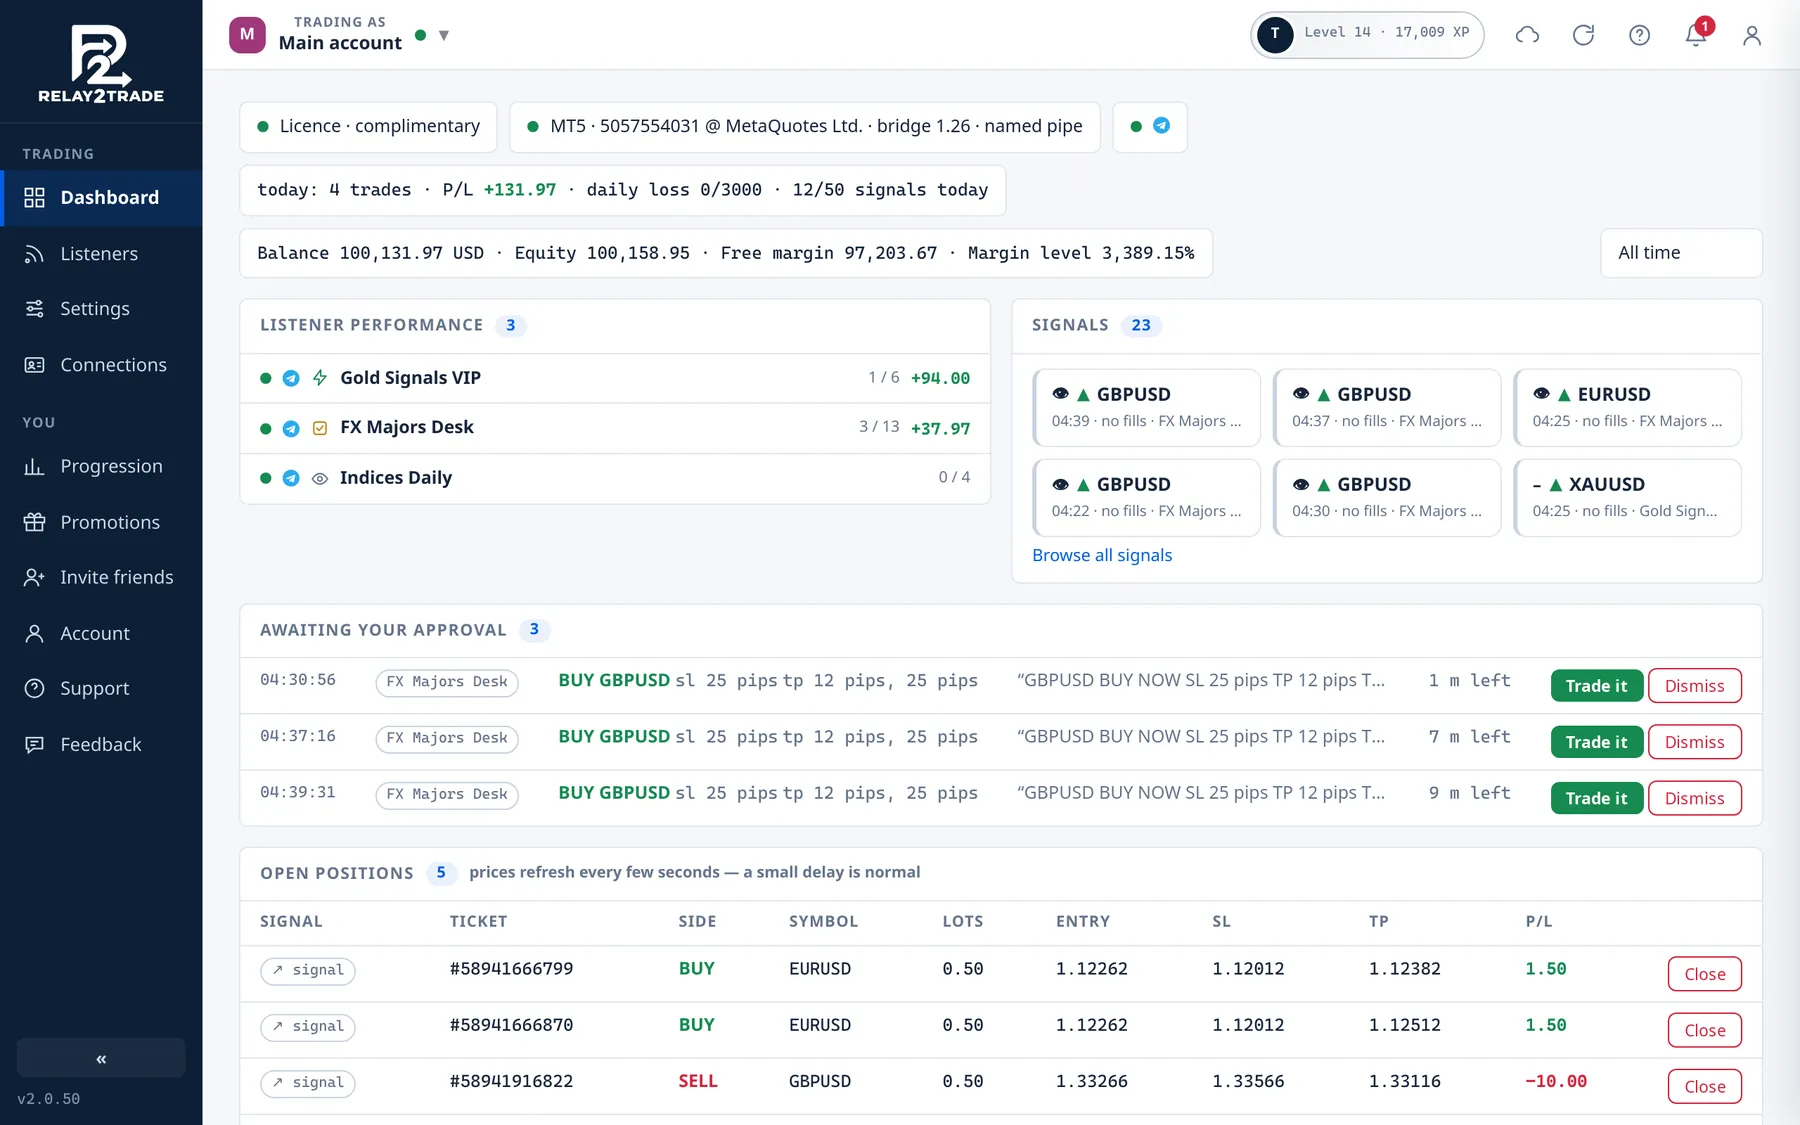1800x1125 pixels.
Task: Click Telegram icon on Indices Daily row
Action: (x=291, y=478)
